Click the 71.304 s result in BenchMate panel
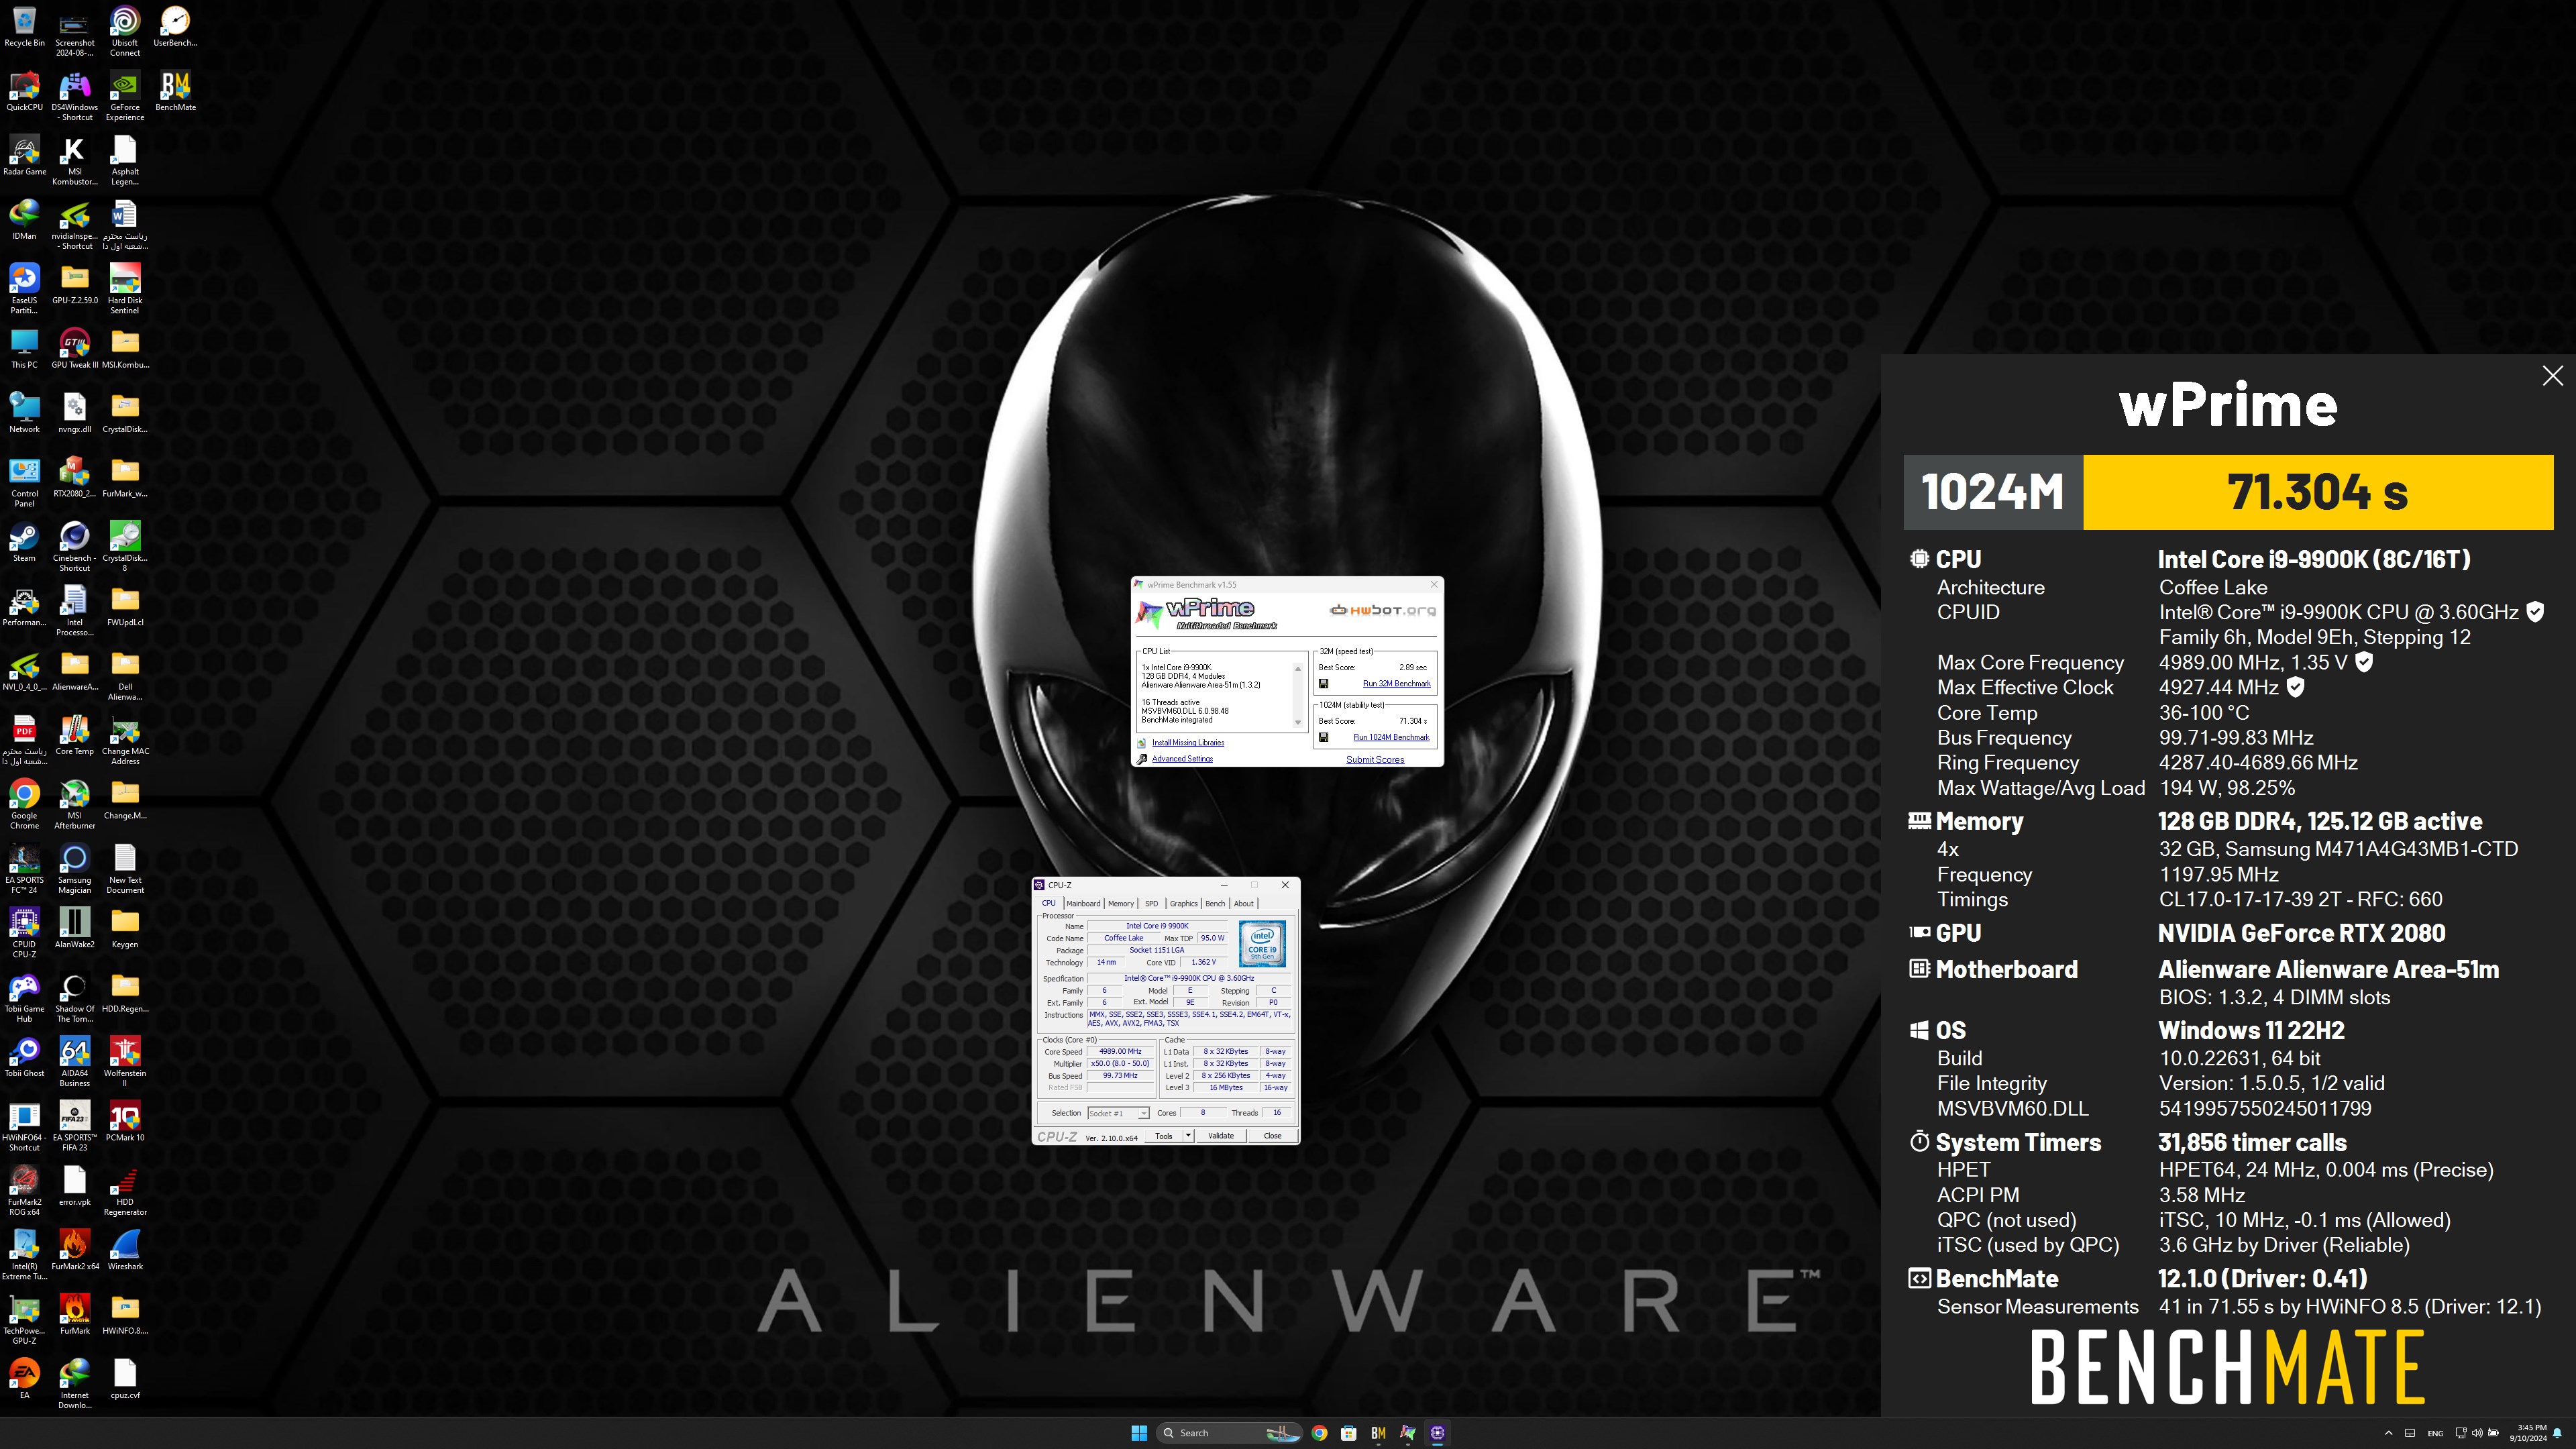The width and height of the screenshot is (2576, 1449). coord(2317,492)
